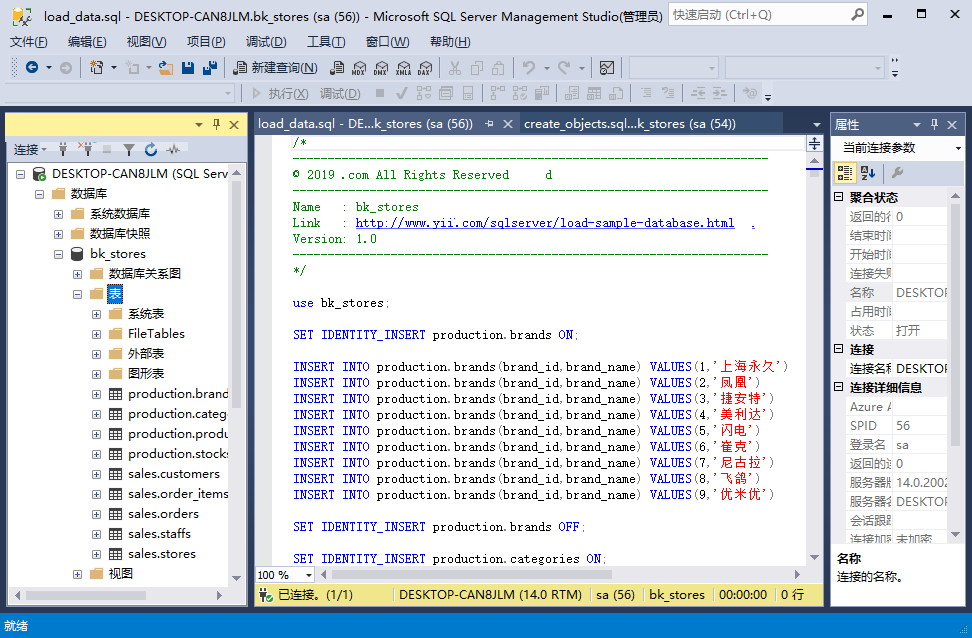Click the Parse checkmark icon
This screenshot has width=972, height=638.
[x=402, y=93]
